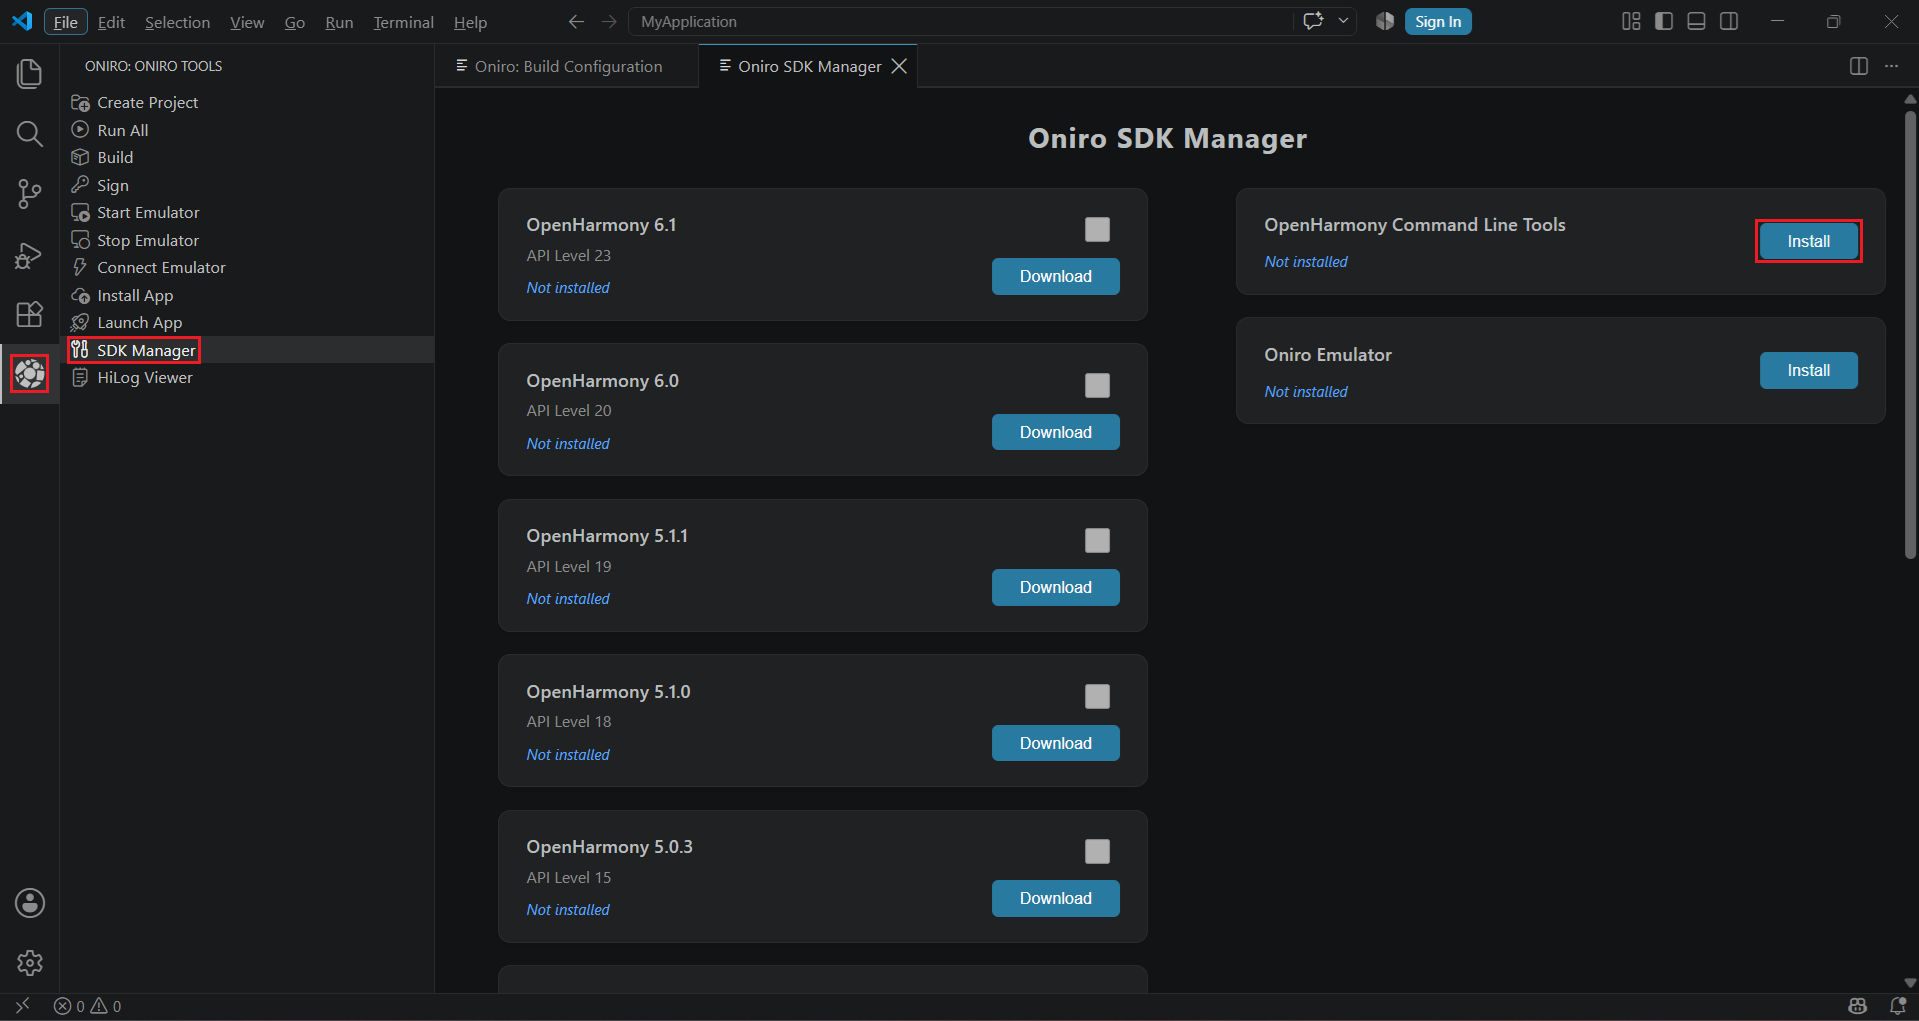
Task: Click the Install App cloud icon
Action: click(x=81, y=295)
